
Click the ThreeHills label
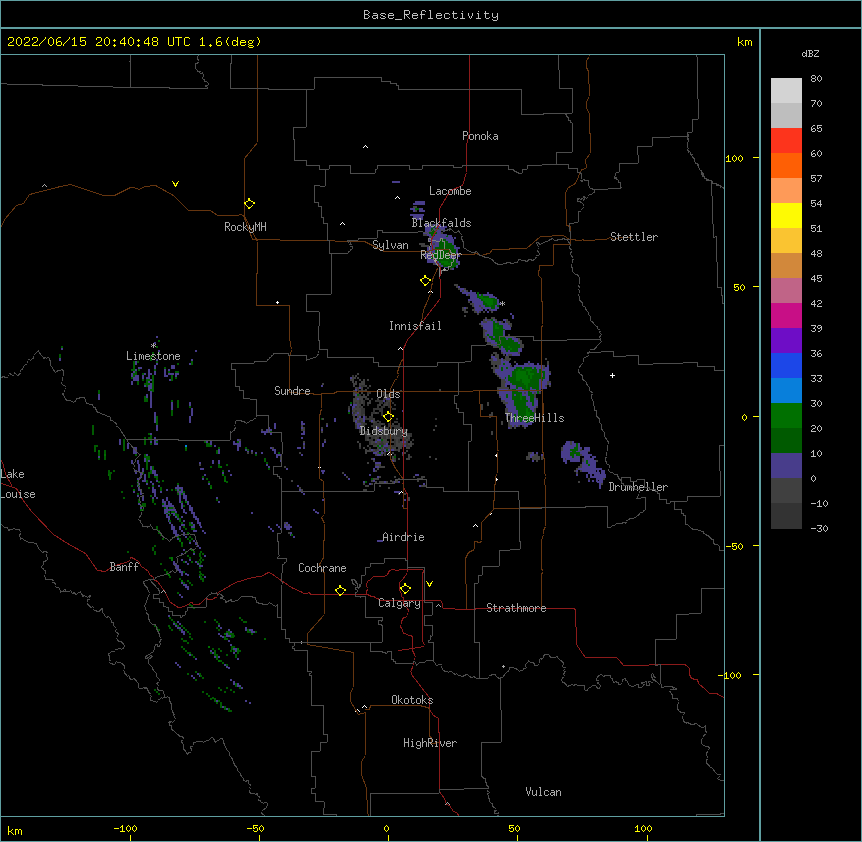(534, 418)
